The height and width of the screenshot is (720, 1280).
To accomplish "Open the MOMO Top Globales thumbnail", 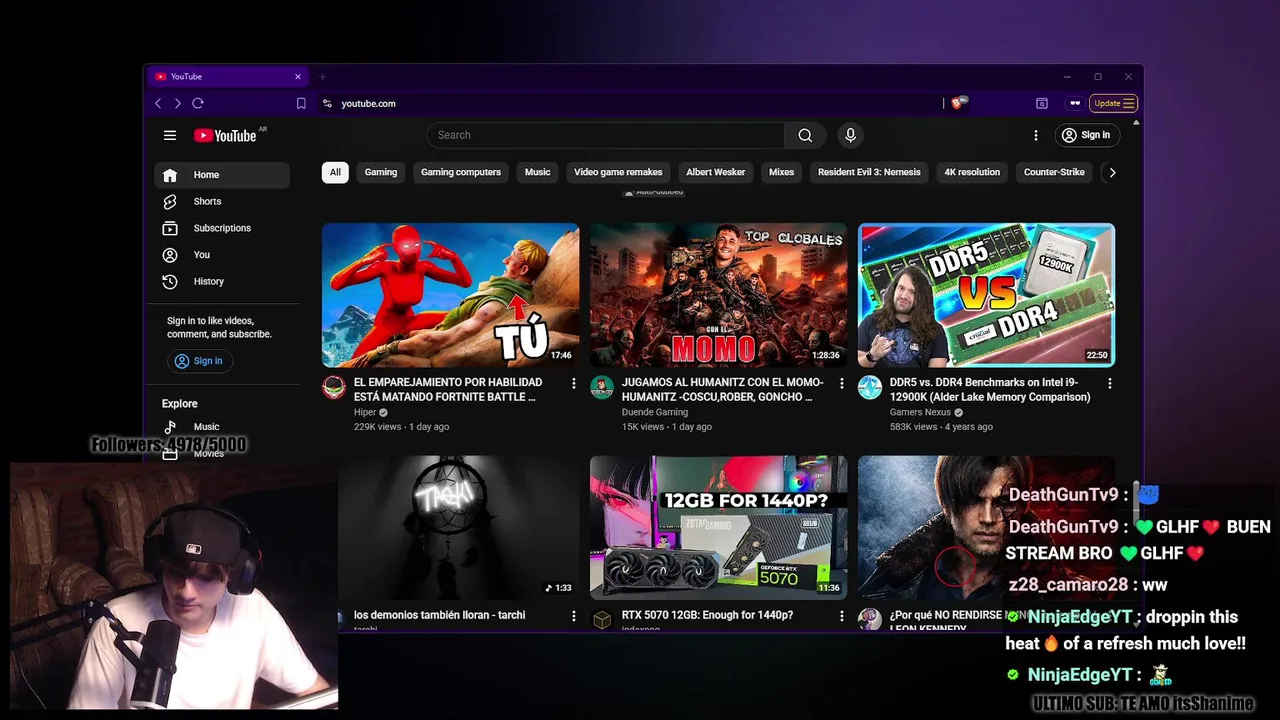I will 718,295.
